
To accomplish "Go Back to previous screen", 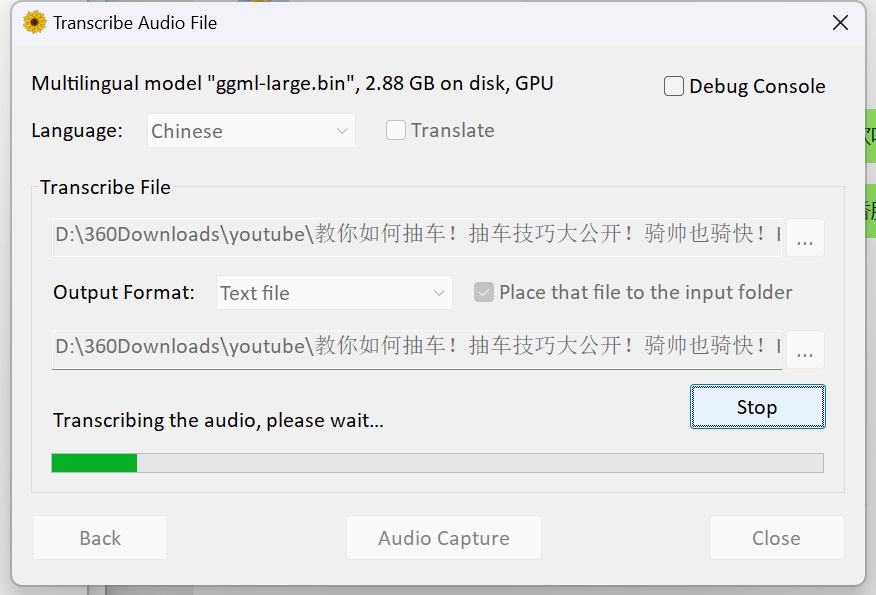I will pyautogui.click(x=100, y=537).
